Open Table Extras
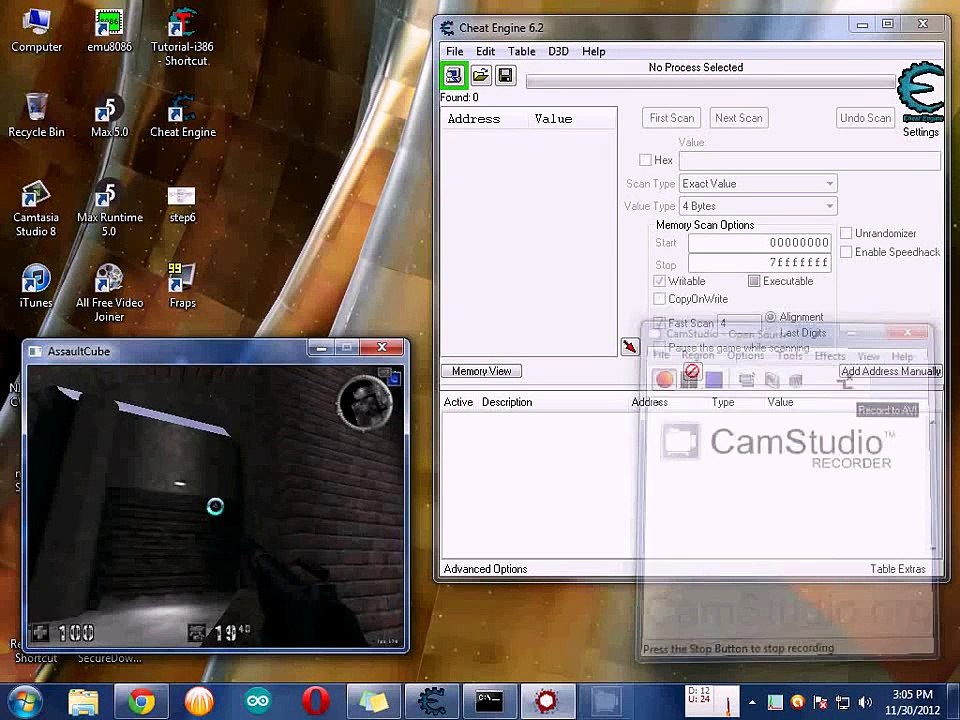The width and height of the screenshot is (960, 720). coord(898,569)
